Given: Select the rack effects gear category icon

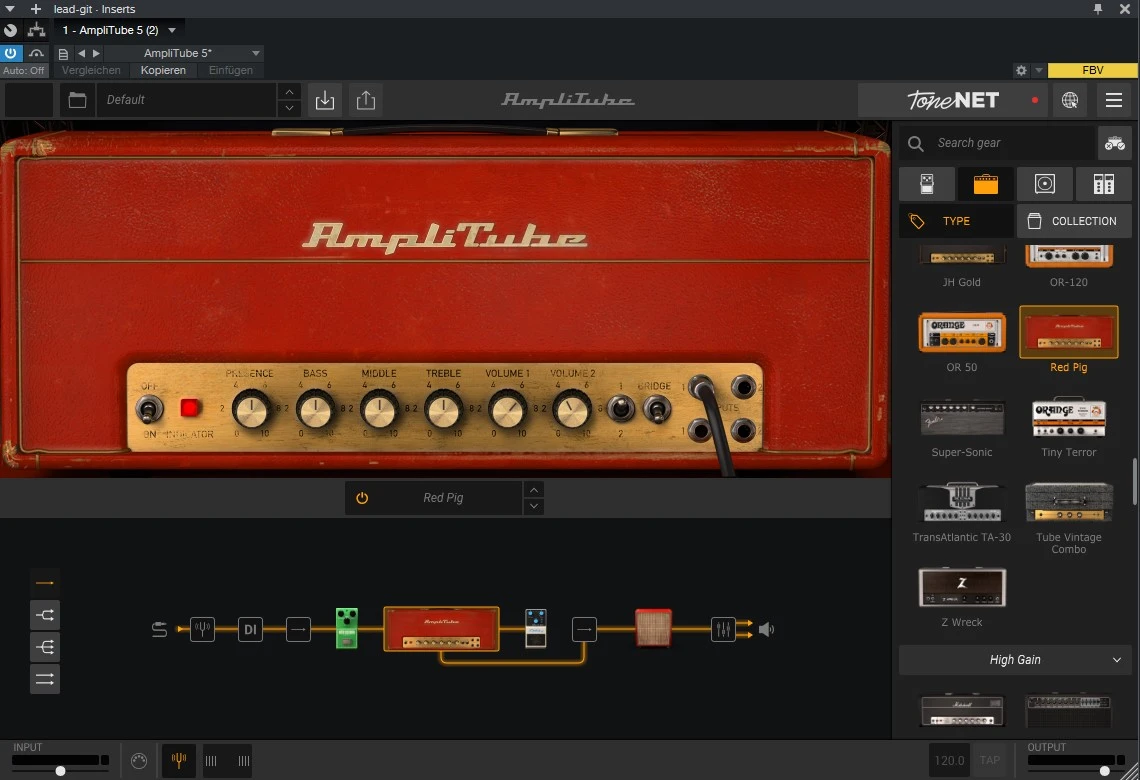Looking at the screenshot, I should [x=1103, y=184].
